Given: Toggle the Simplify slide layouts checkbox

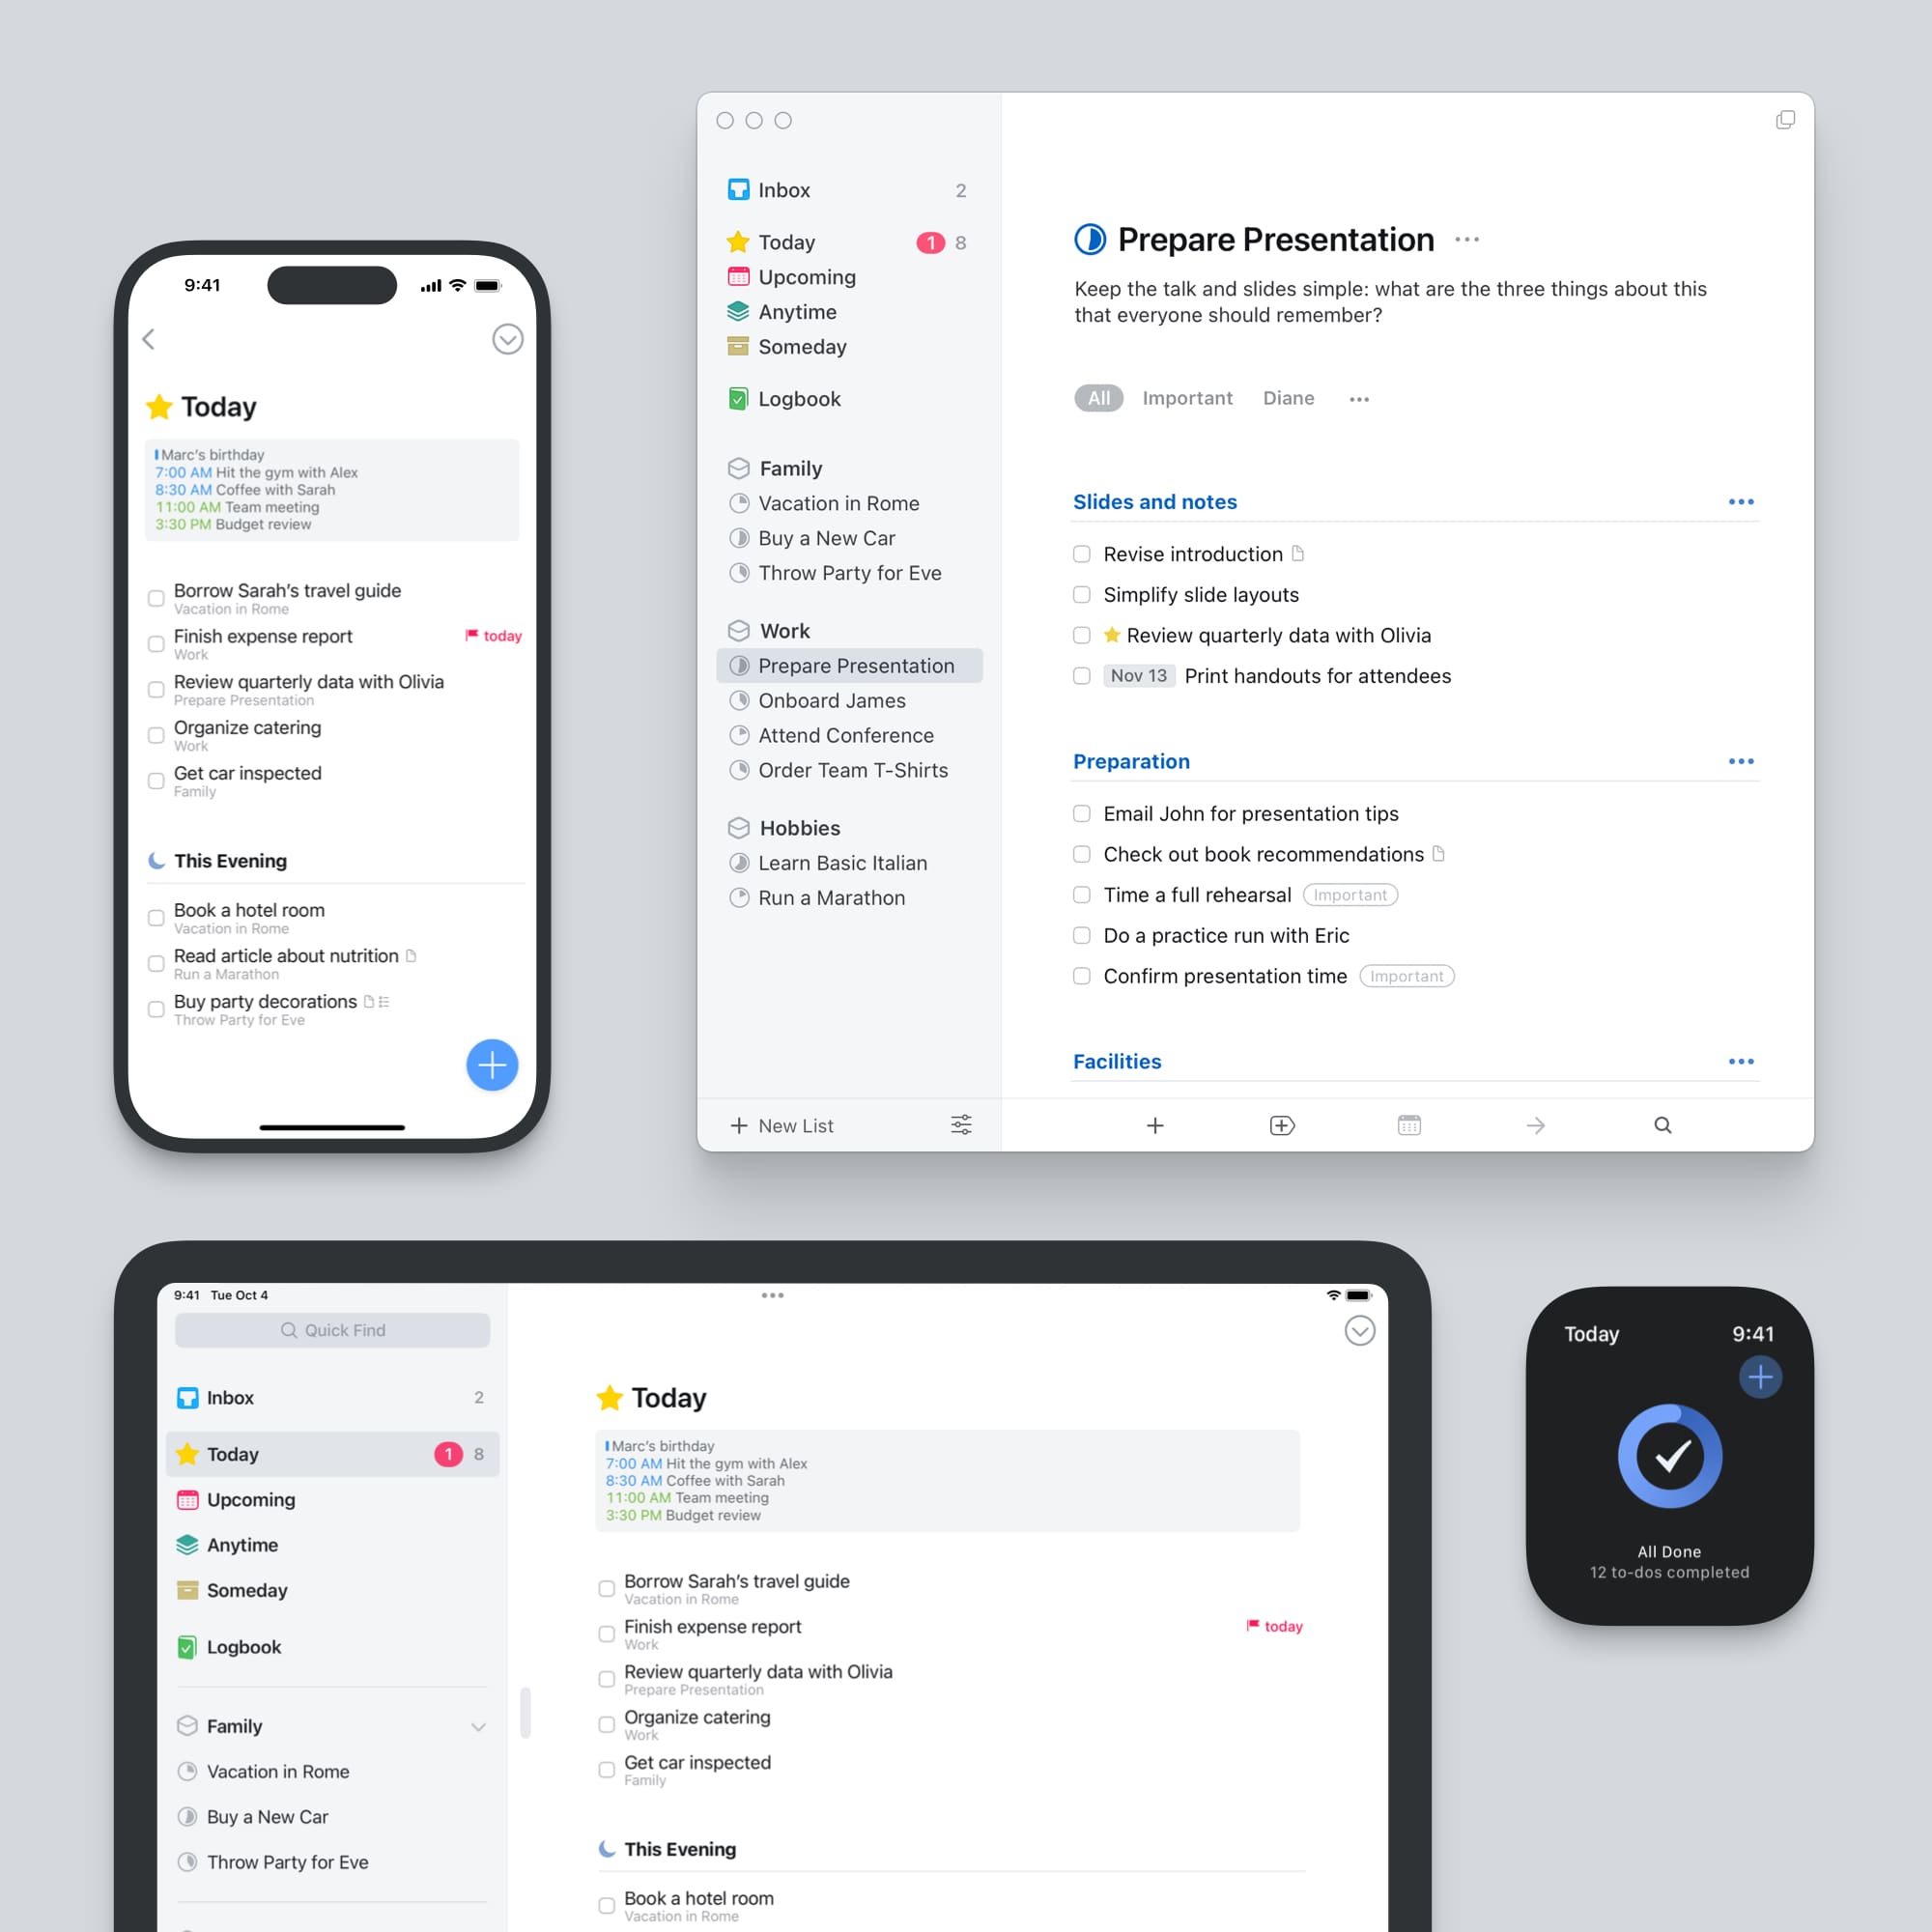Looking at the screenshot, I should [1083, 594].
